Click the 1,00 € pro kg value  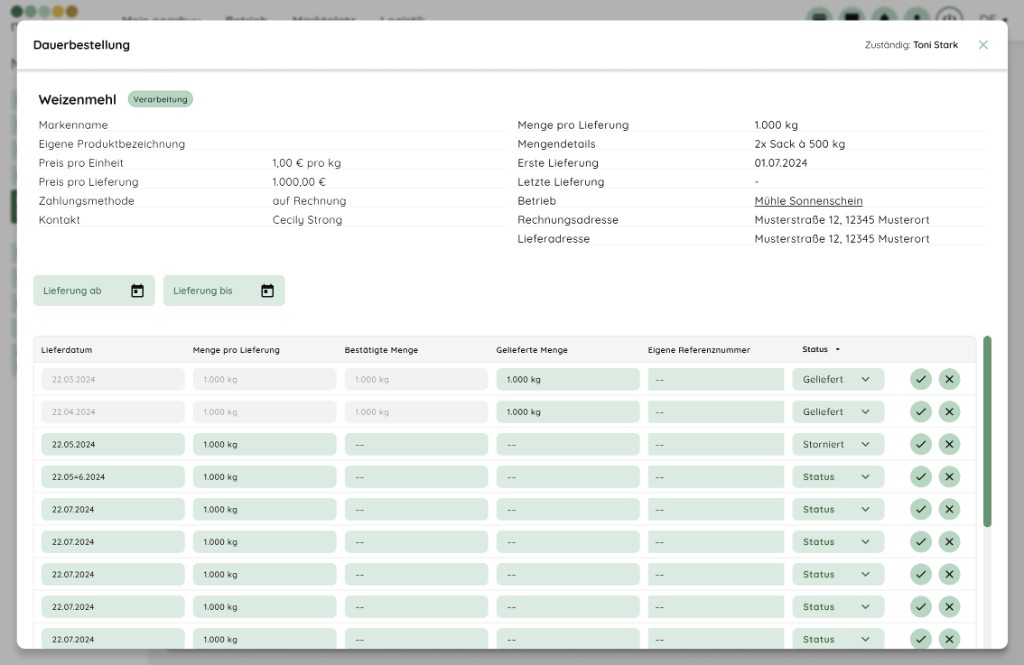306,163
